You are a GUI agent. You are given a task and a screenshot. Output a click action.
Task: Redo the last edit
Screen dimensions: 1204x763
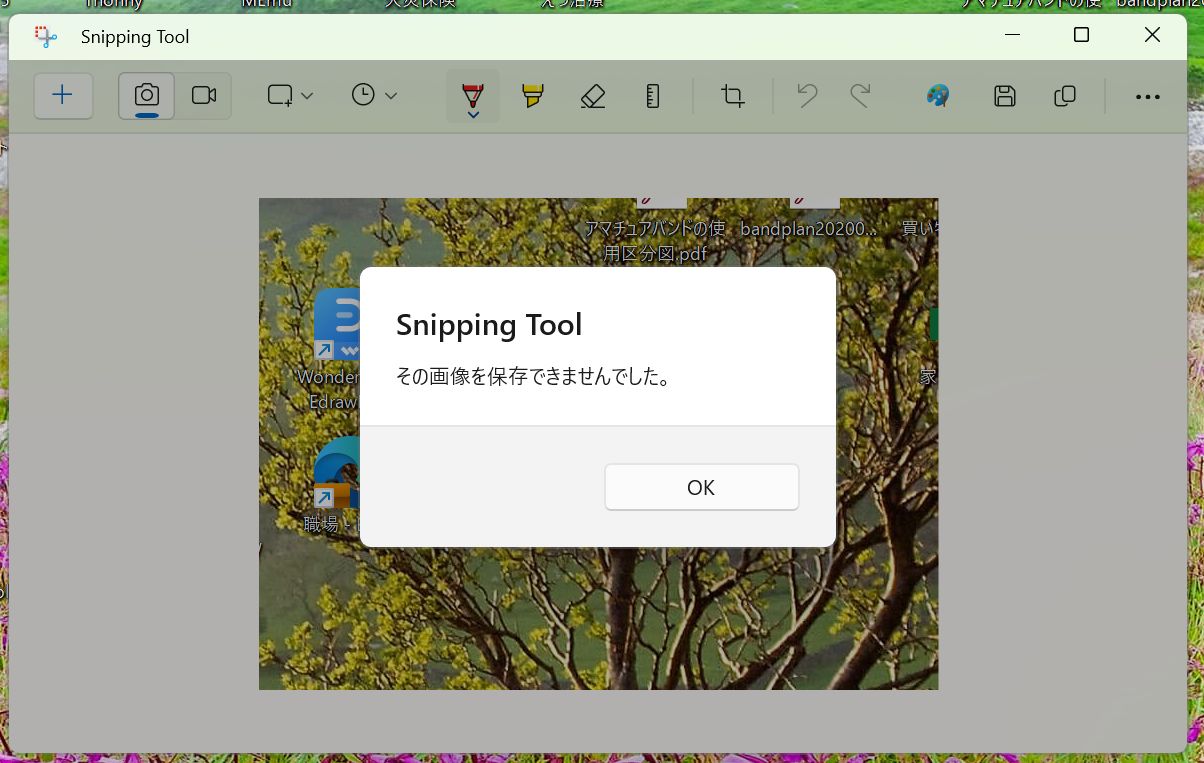(x=860, y=96)
